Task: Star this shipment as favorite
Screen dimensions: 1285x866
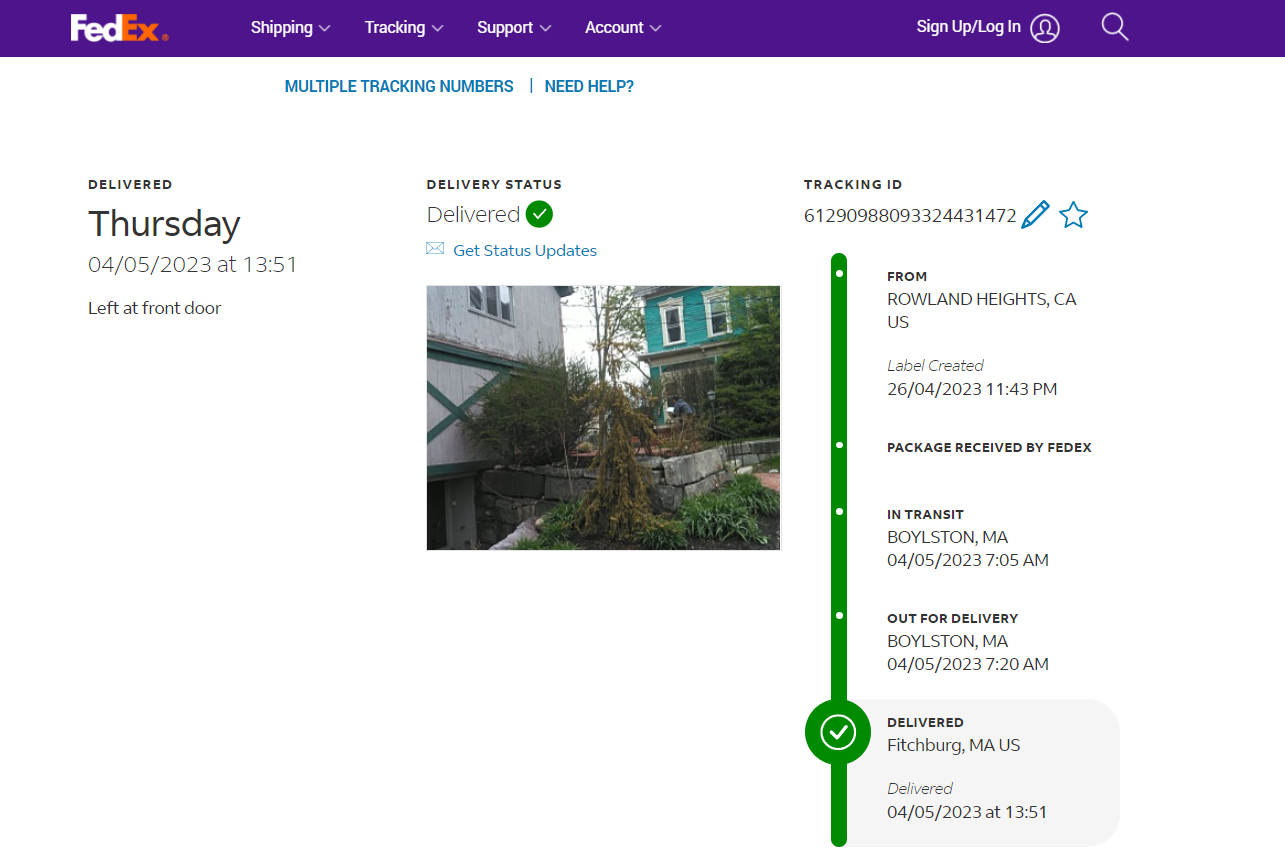Action: [1073, 215]
